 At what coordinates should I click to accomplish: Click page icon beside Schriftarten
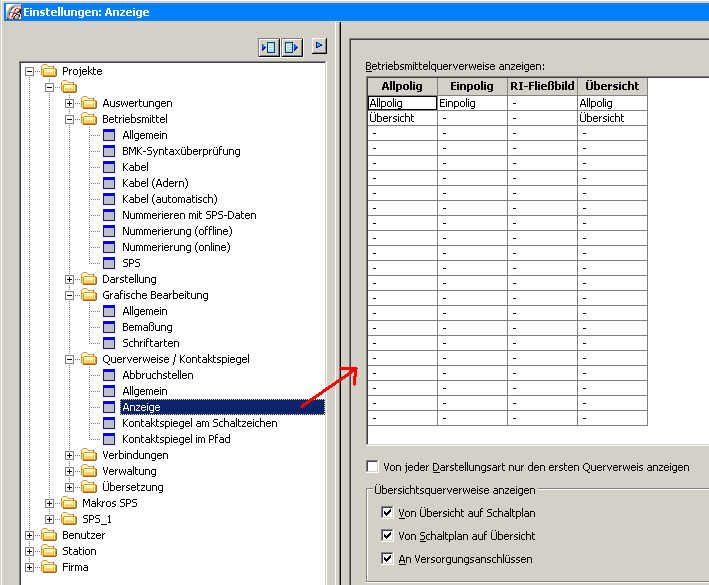click(x=109, y=343)
